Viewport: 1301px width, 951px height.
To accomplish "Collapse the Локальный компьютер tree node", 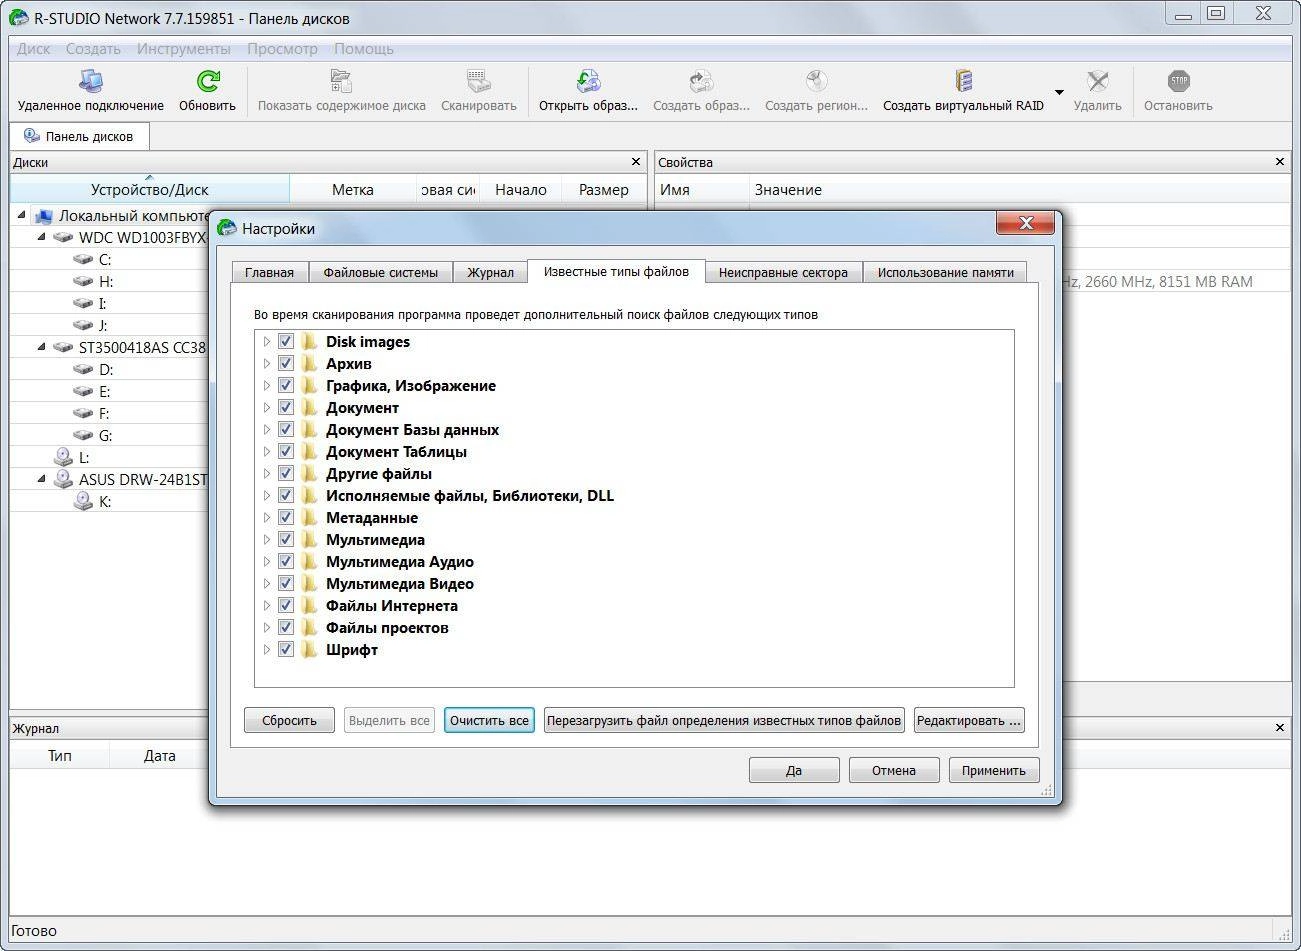I will coord(22,216).
